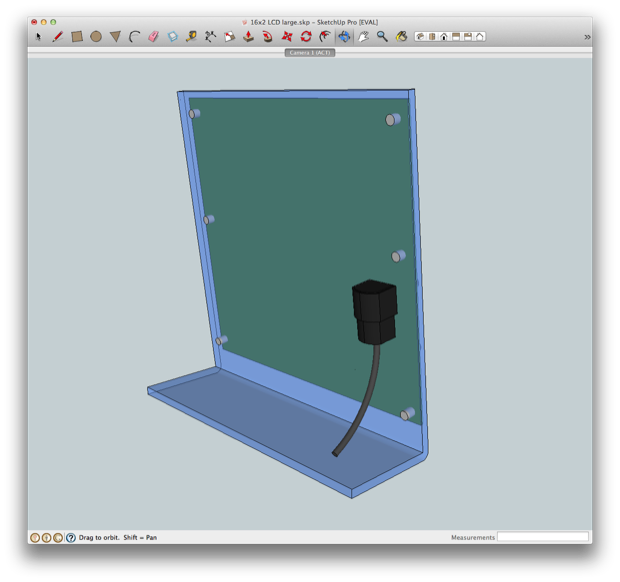Switch to Top standard view

pyautogui.click(x=432, y=37)
